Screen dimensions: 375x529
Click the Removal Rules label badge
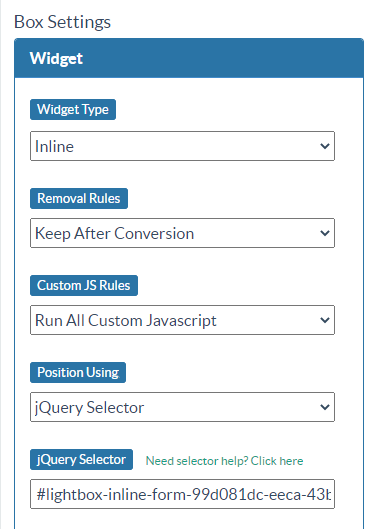(79, 198)
